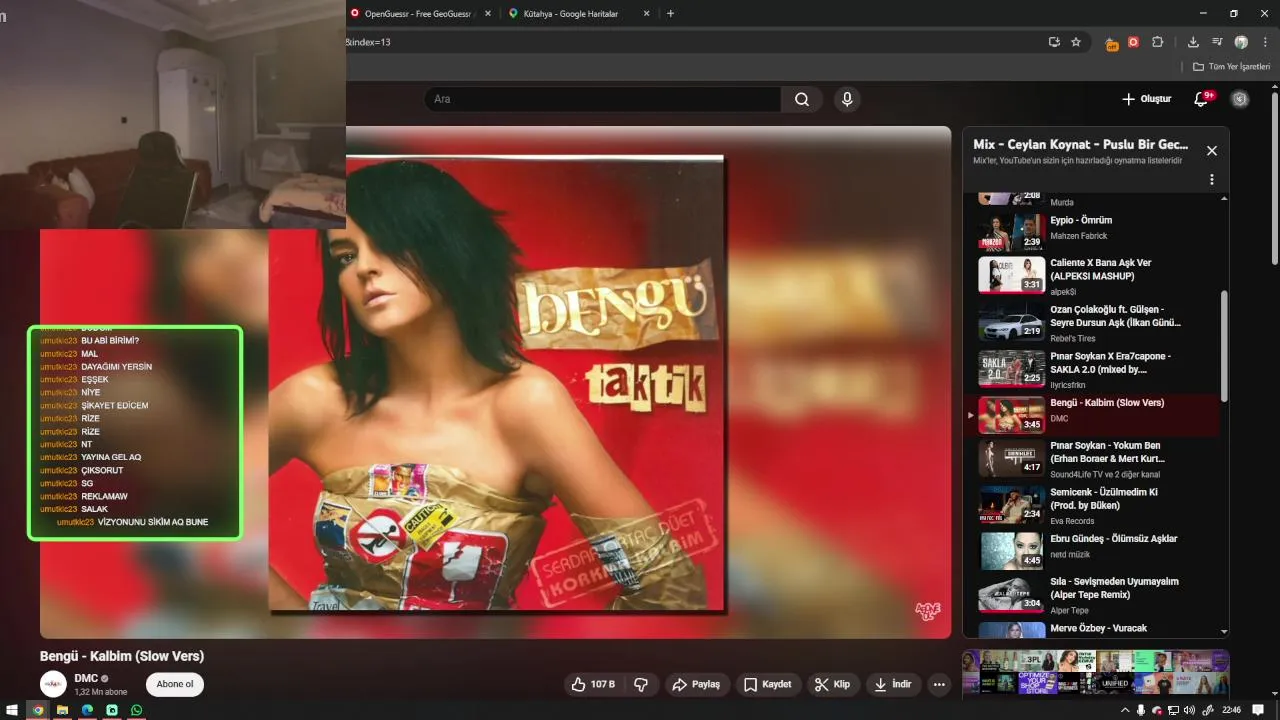
Task: Click the install app icon in address bar
Action: 1054,42
